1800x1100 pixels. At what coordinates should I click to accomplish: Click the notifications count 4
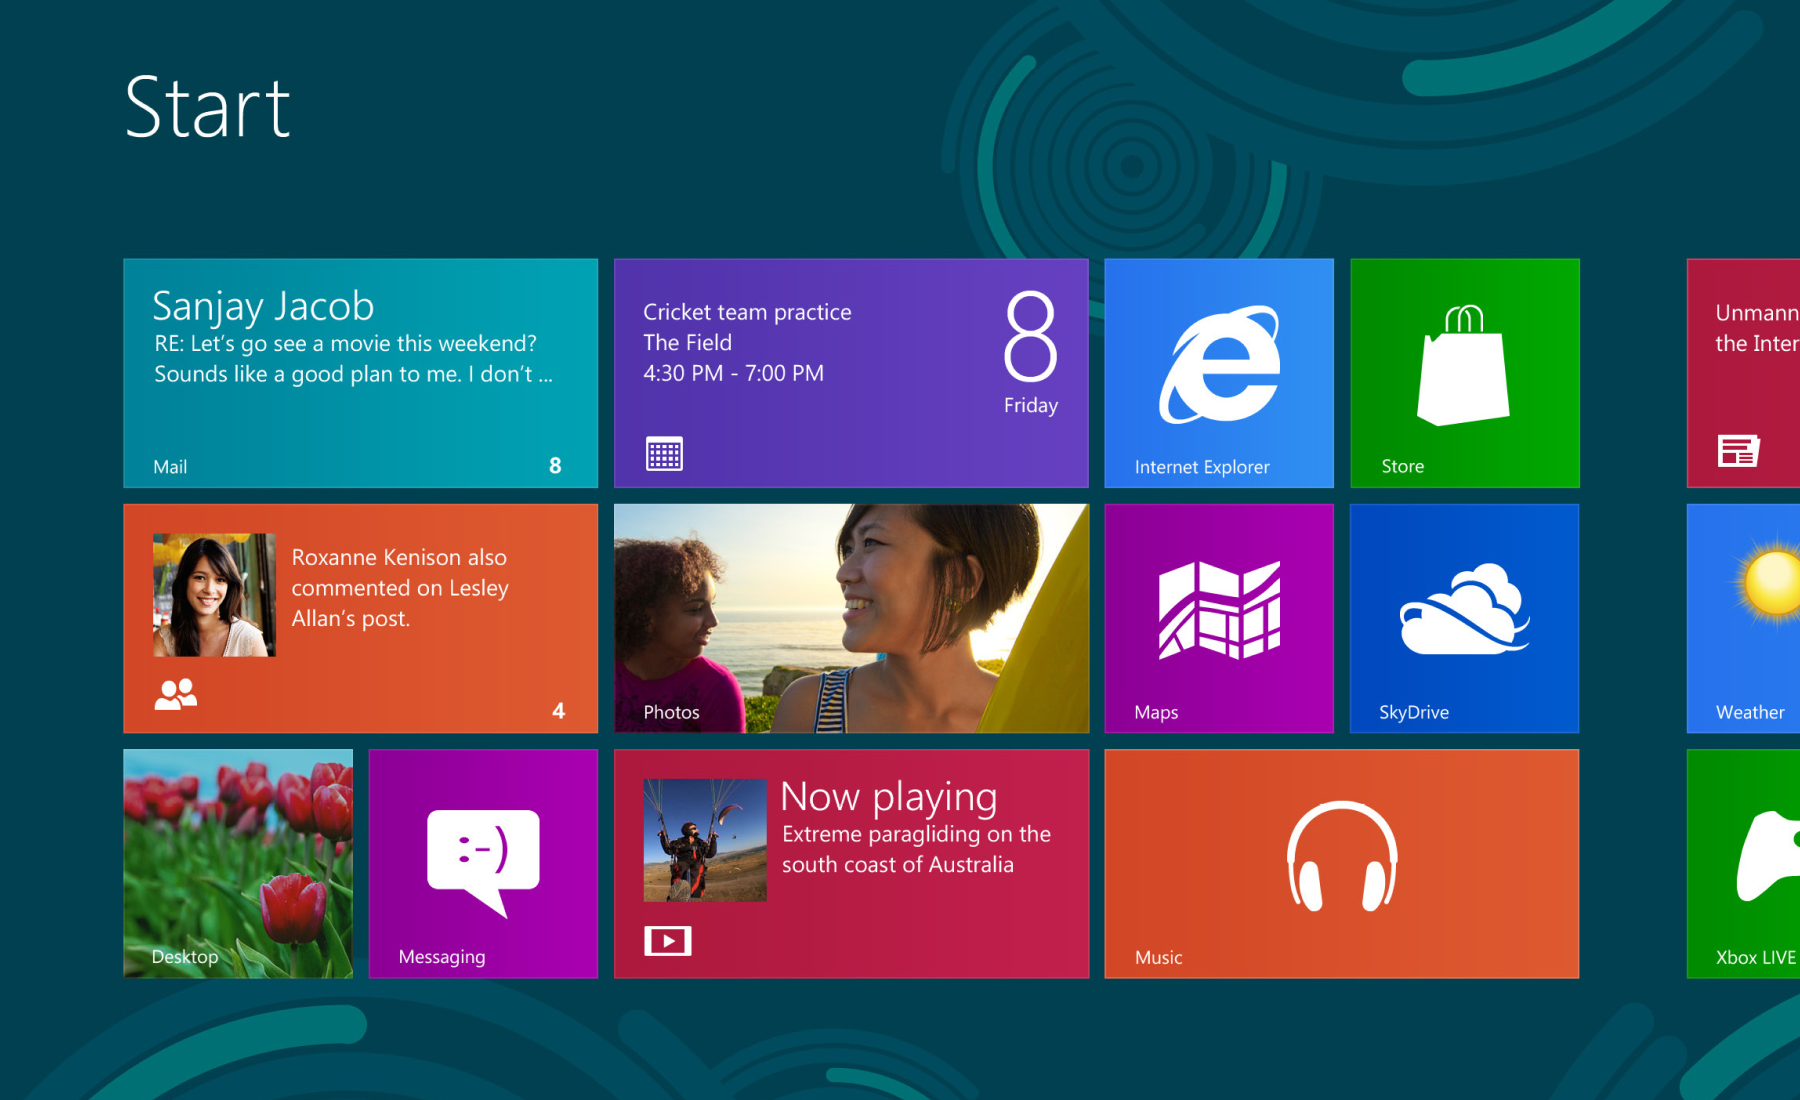[558, 711]
